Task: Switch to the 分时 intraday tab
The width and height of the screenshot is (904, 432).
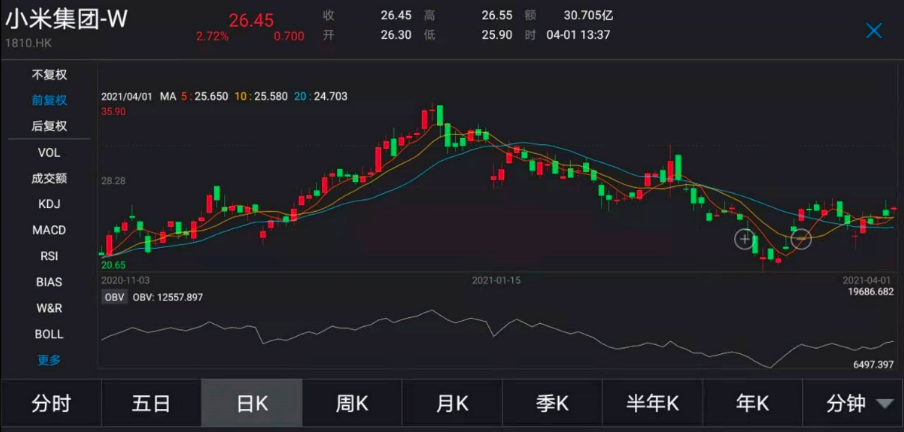Action: coord(51,404)
